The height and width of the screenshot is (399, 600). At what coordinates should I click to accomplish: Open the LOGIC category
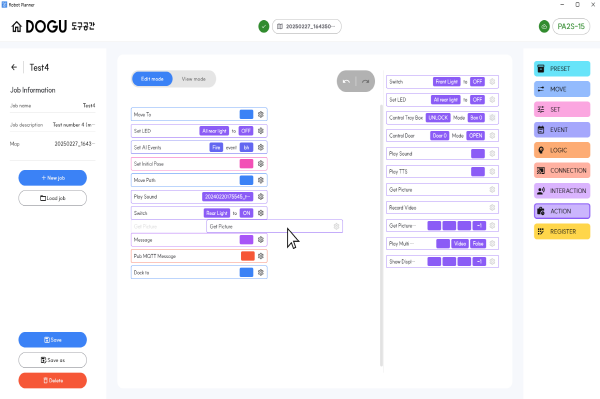[562, 150]
